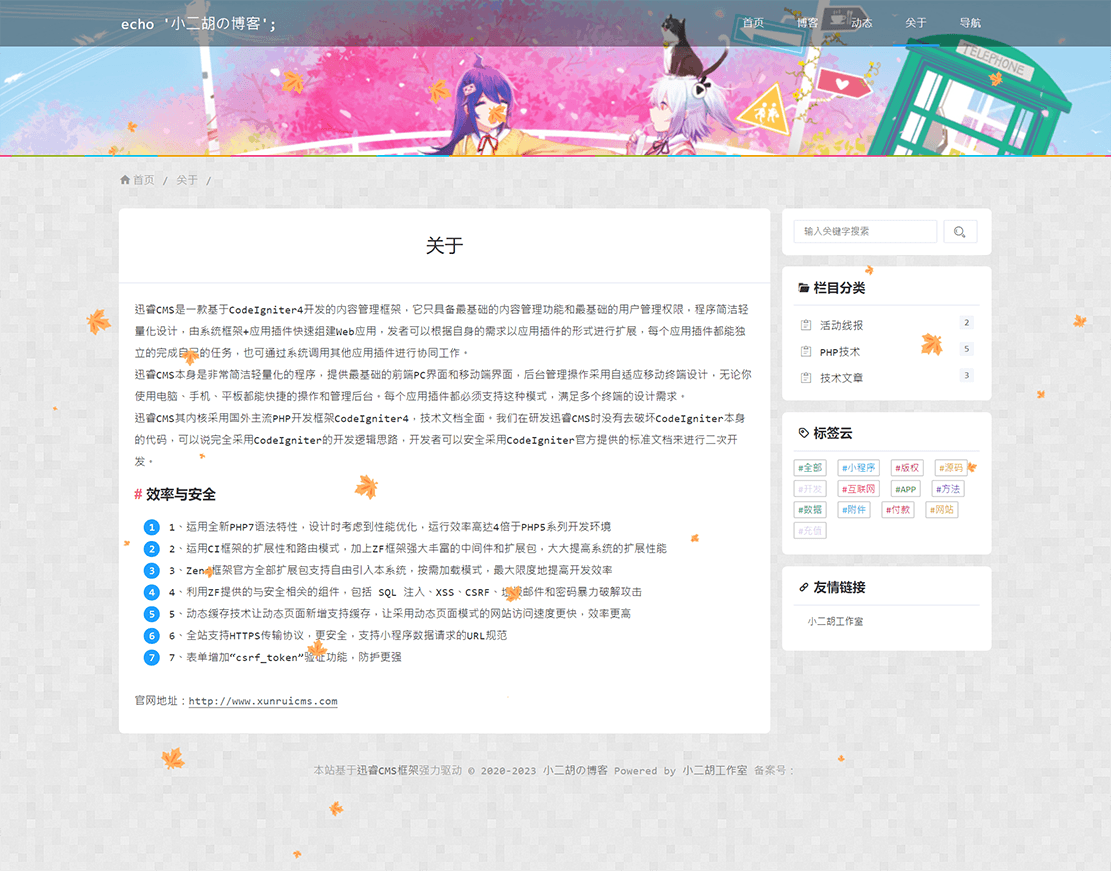Select the #充值 tag
Screen dimensions: 1111x871
coord(810,530)
